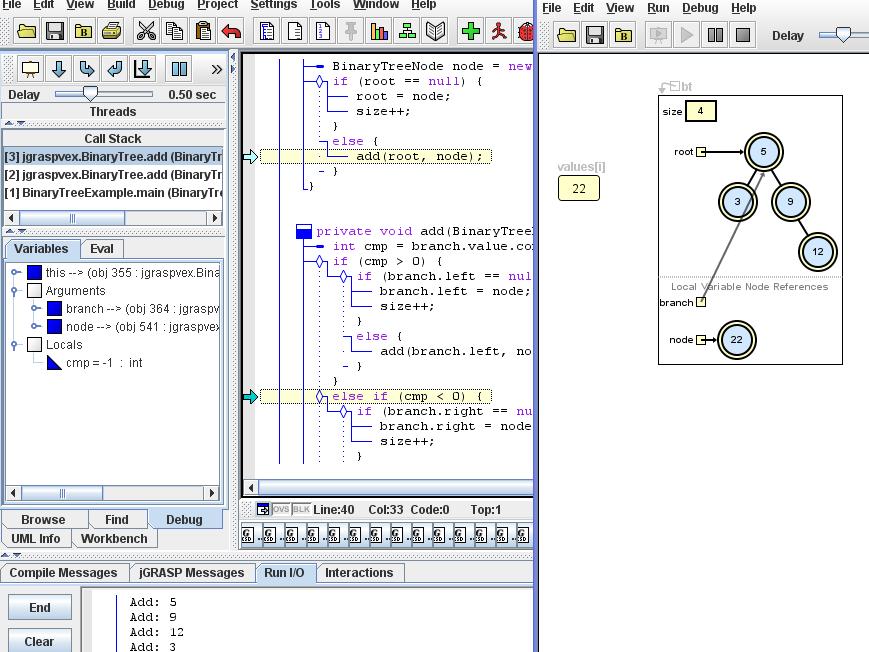Click the Browse folder B icon in editor toolbar
This screenshot has height=652, width=869.
coord(83,31)
